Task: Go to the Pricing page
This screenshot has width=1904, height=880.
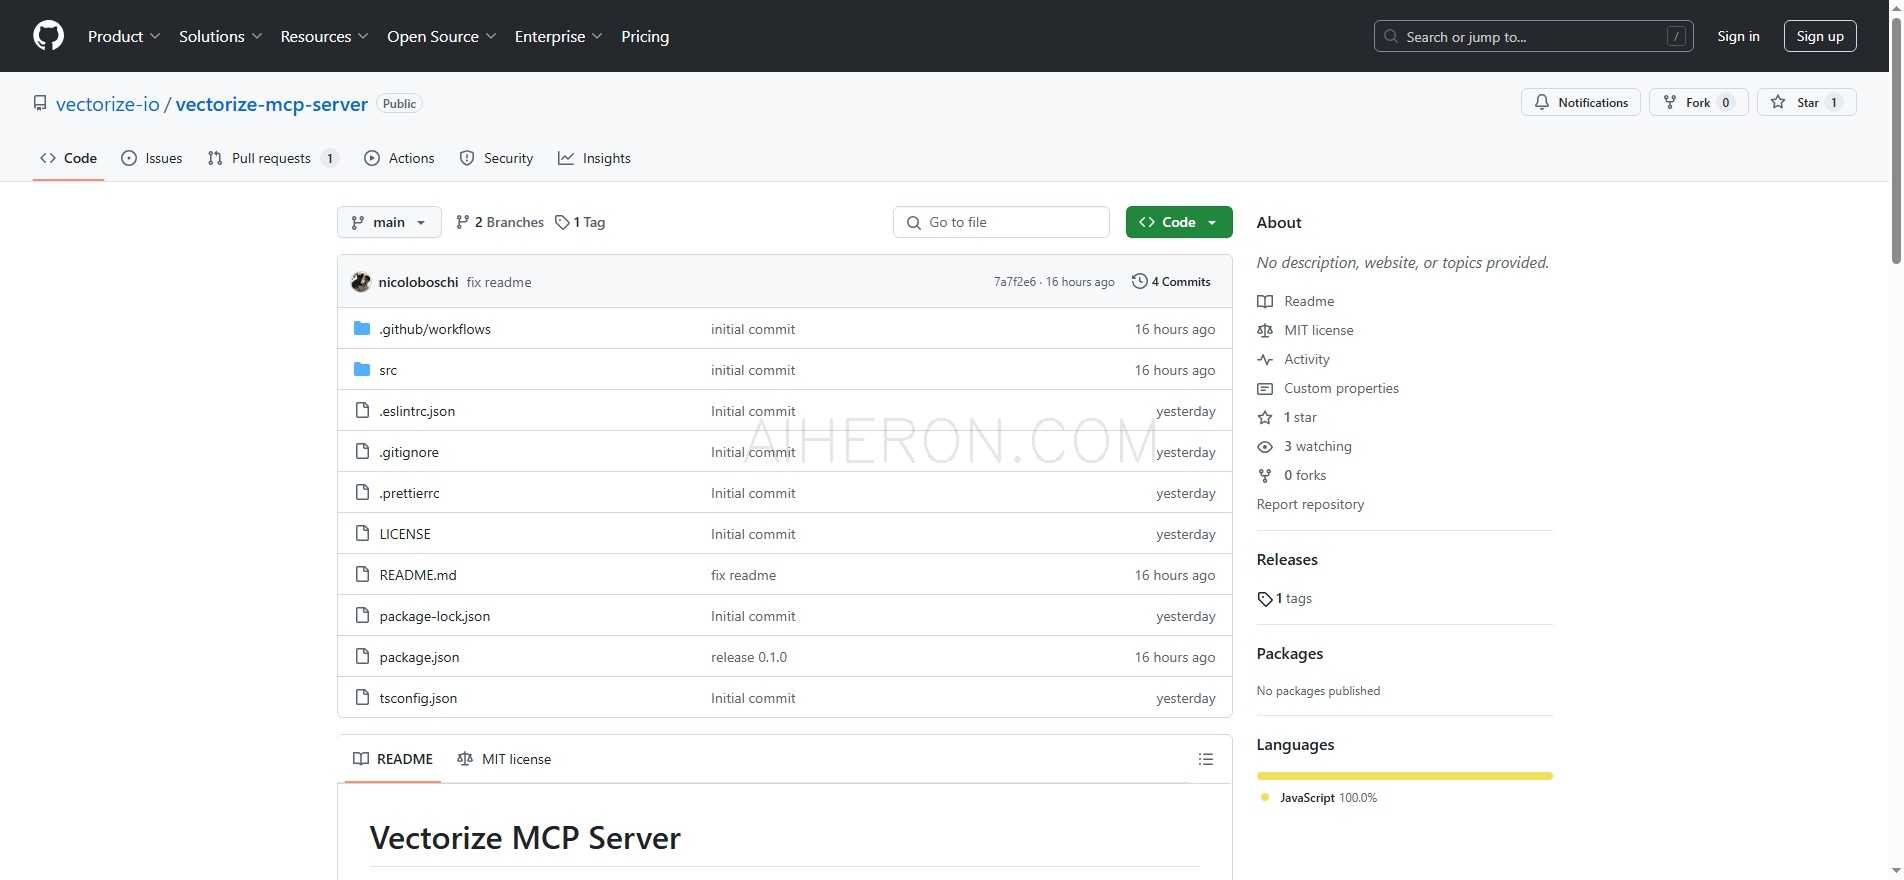Action: (645, 36)
